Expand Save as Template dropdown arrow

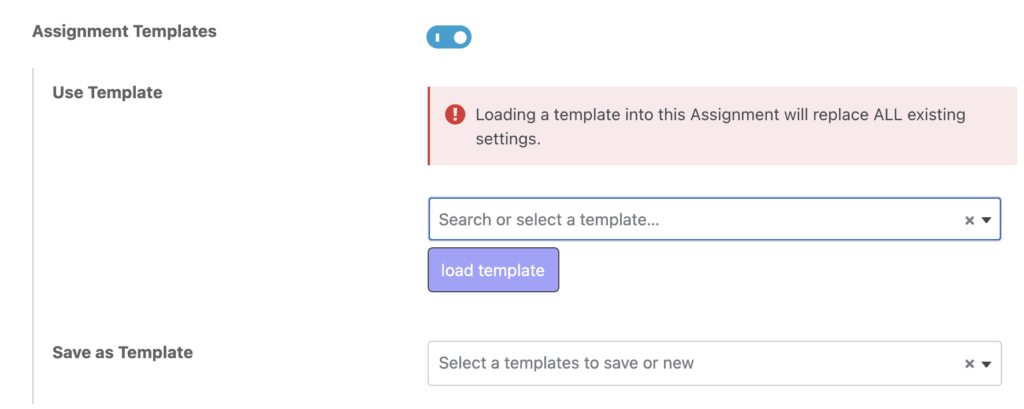986,364
